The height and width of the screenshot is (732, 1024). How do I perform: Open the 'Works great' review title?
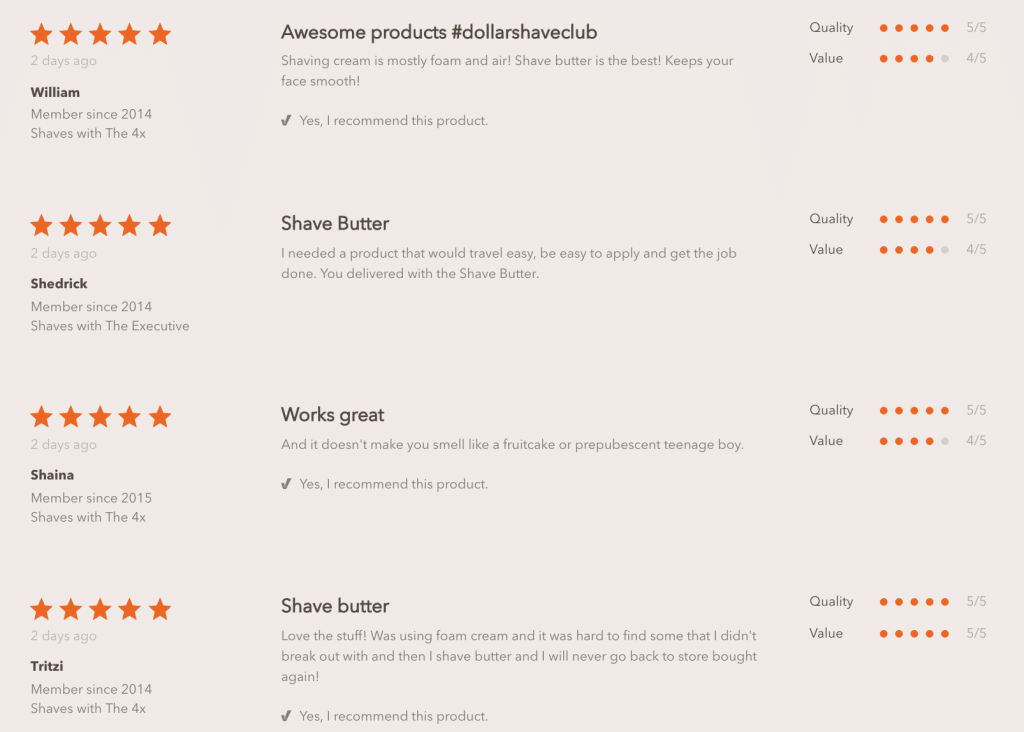pos(333,415)
